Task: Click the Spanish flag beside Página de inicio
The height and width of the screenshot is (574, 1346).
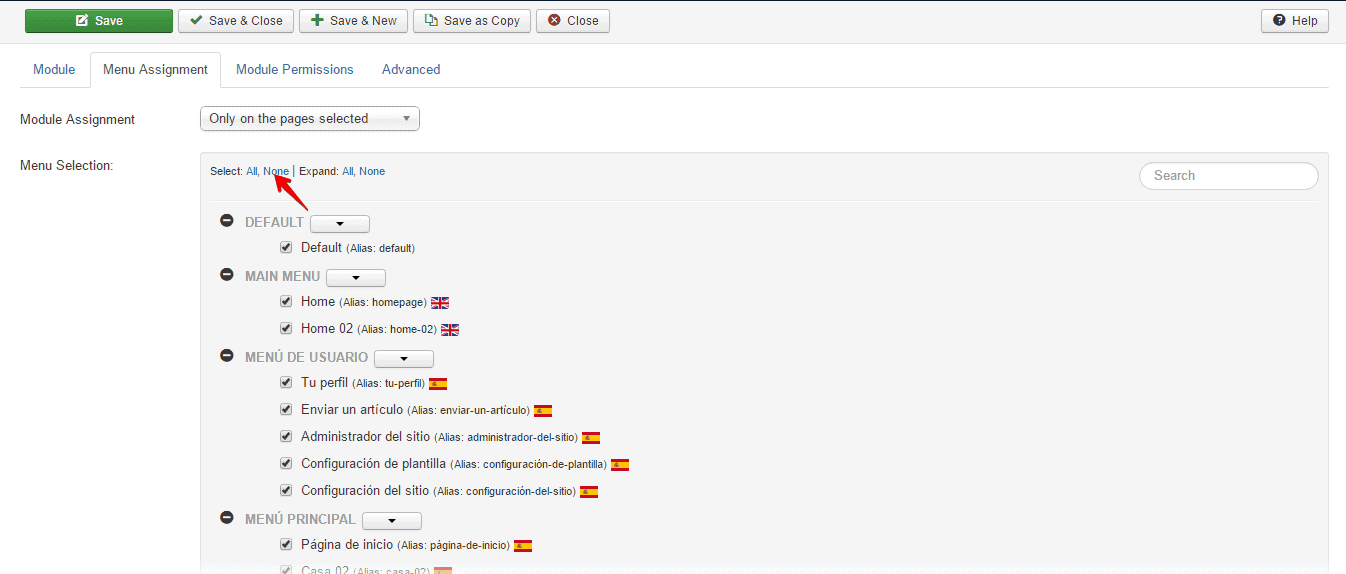Action: 523,546
